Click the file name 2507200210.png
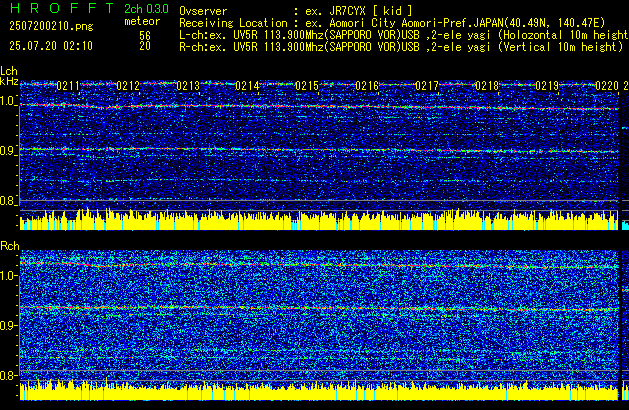Image resolution: width=629 pixels, height=410 pixels. pyautogui.click(x=51, y=26)
